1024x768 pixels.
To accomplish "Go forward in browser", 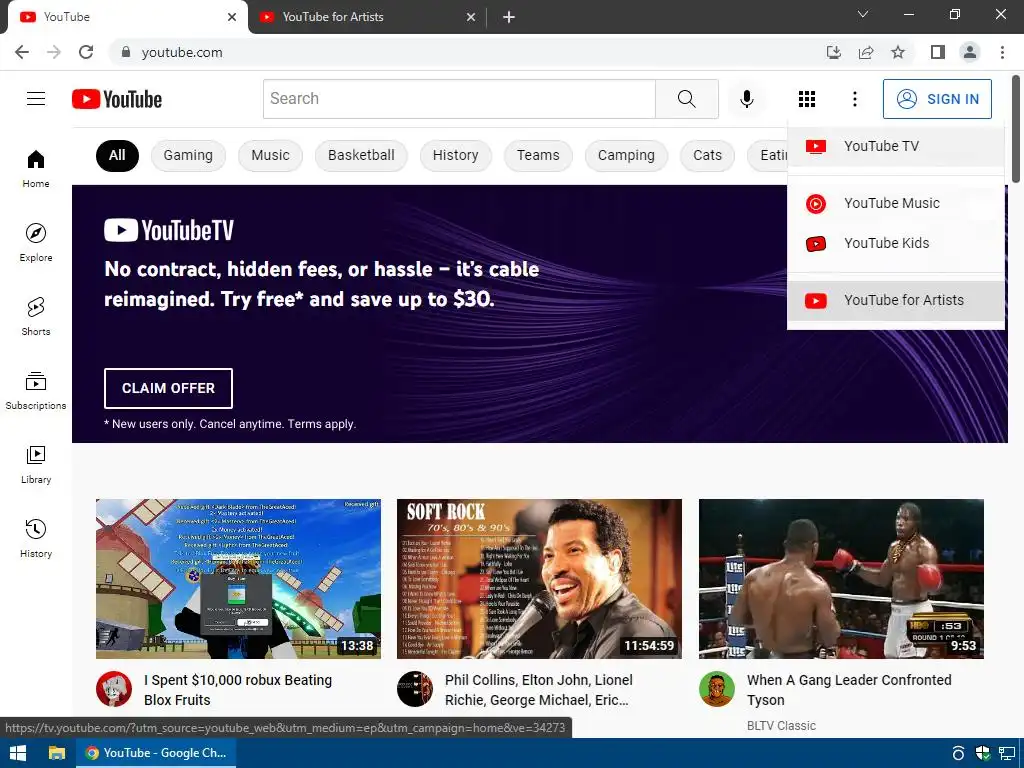I will coord(54,52).
